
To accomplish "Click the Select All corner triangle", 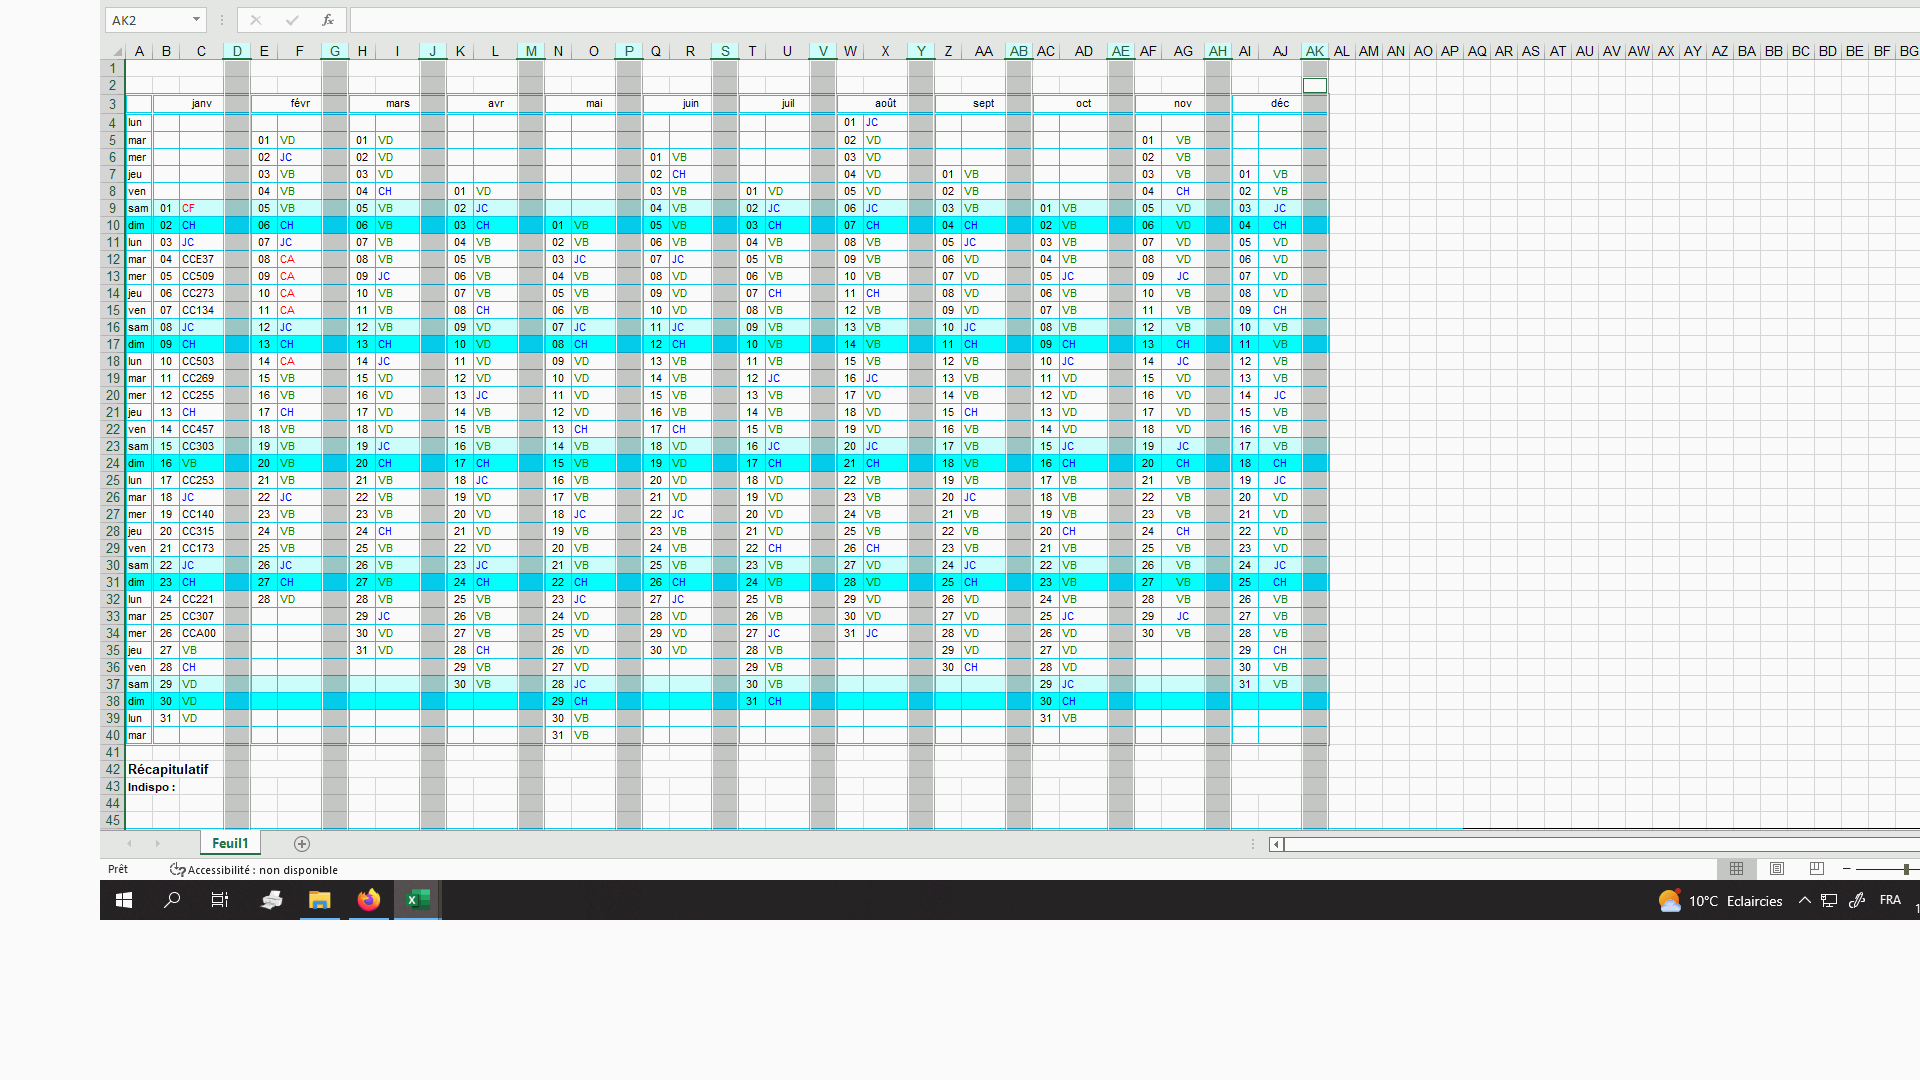I will pos(116,52).
